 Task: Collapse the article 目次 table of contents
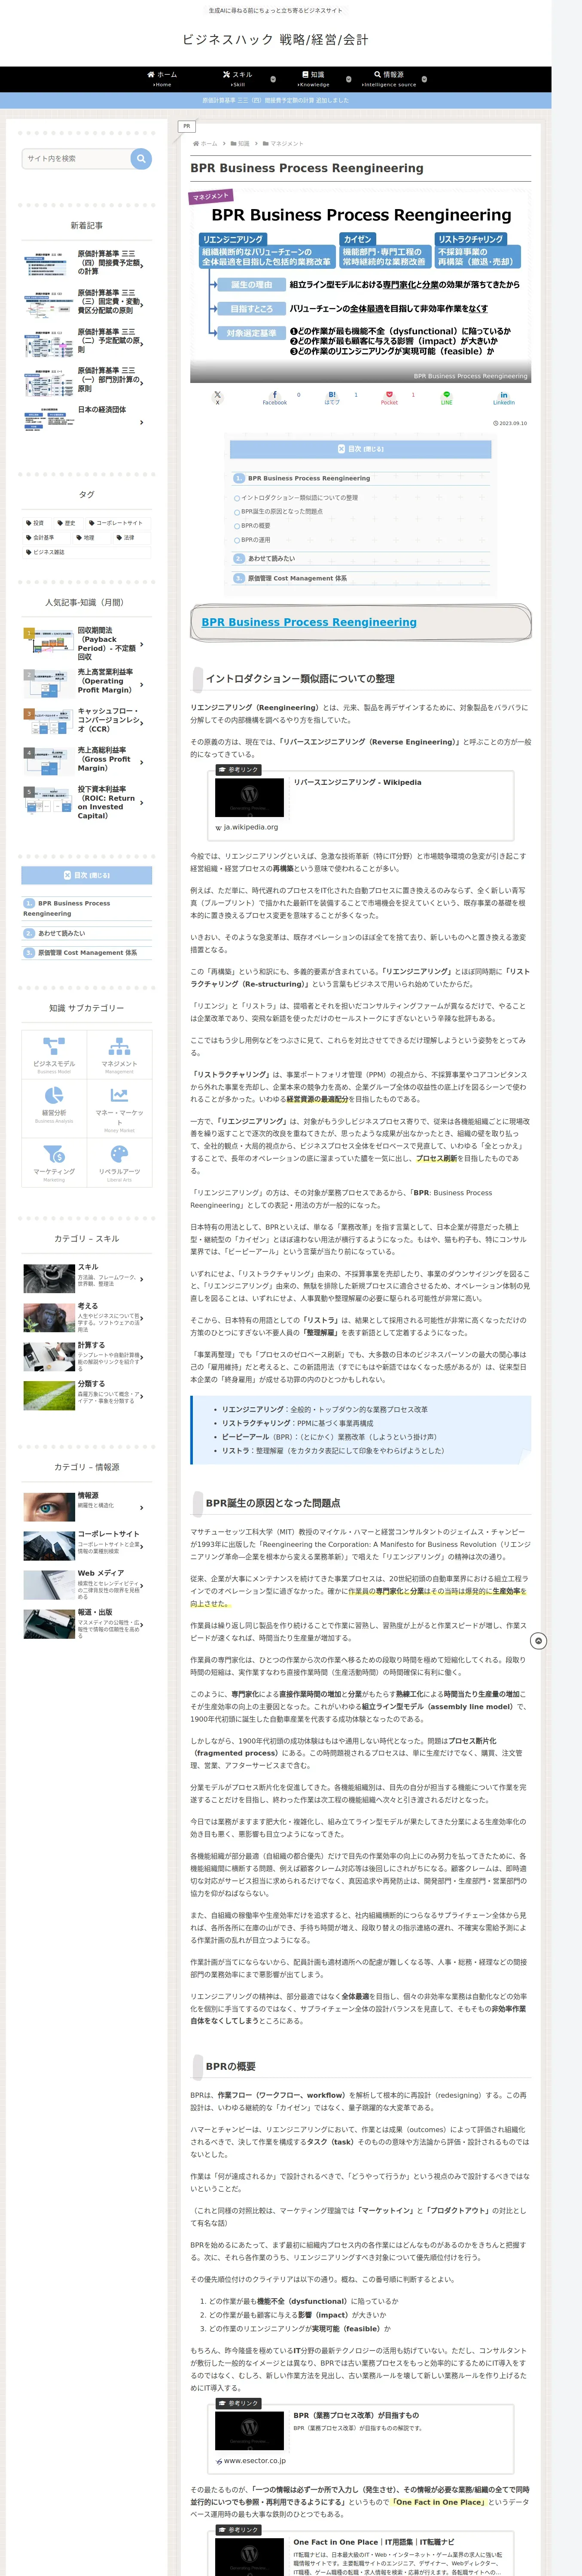[x=360, y=449]
